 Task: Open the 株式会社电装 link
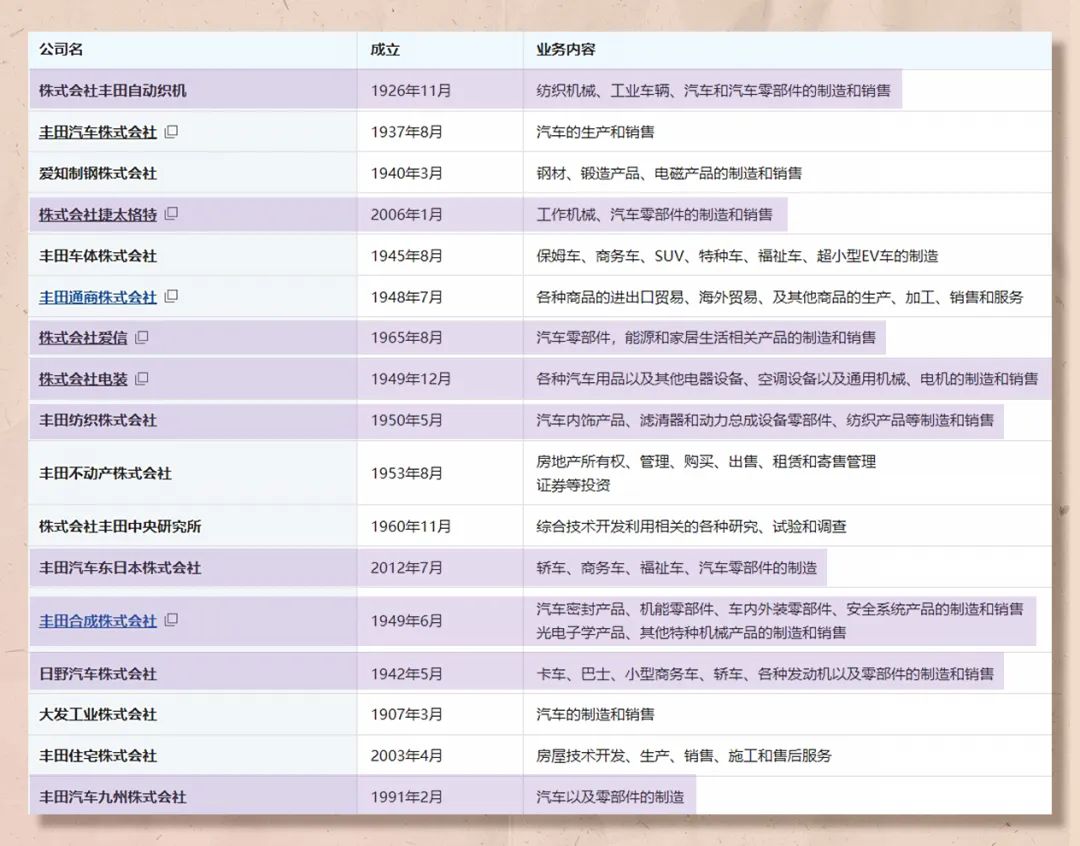tap(83, 379)
